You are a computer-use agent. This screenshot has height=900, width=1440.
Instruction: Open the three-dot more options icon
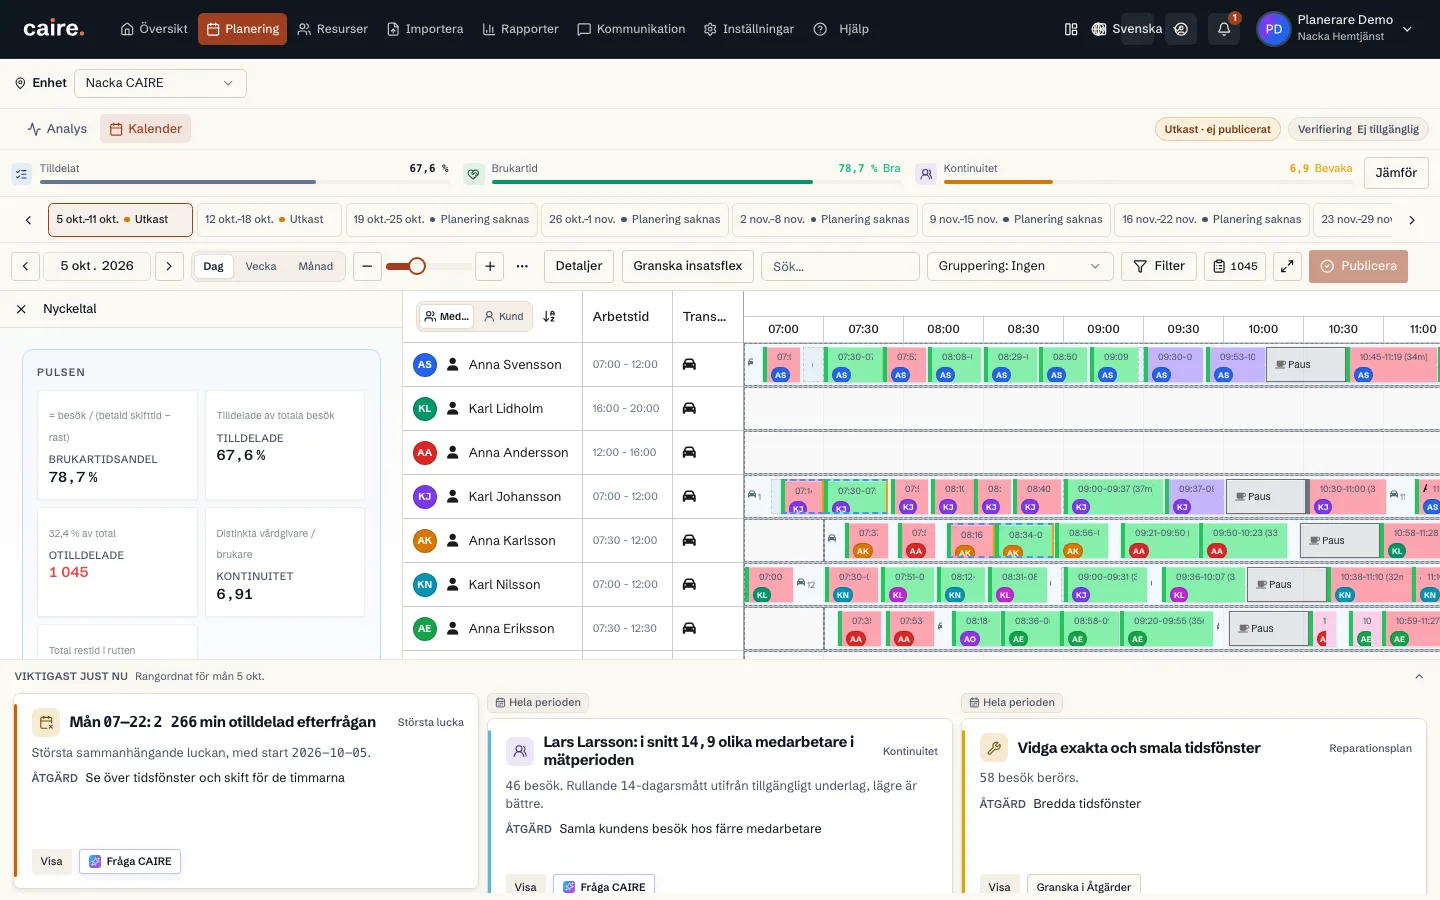[522, 266]
